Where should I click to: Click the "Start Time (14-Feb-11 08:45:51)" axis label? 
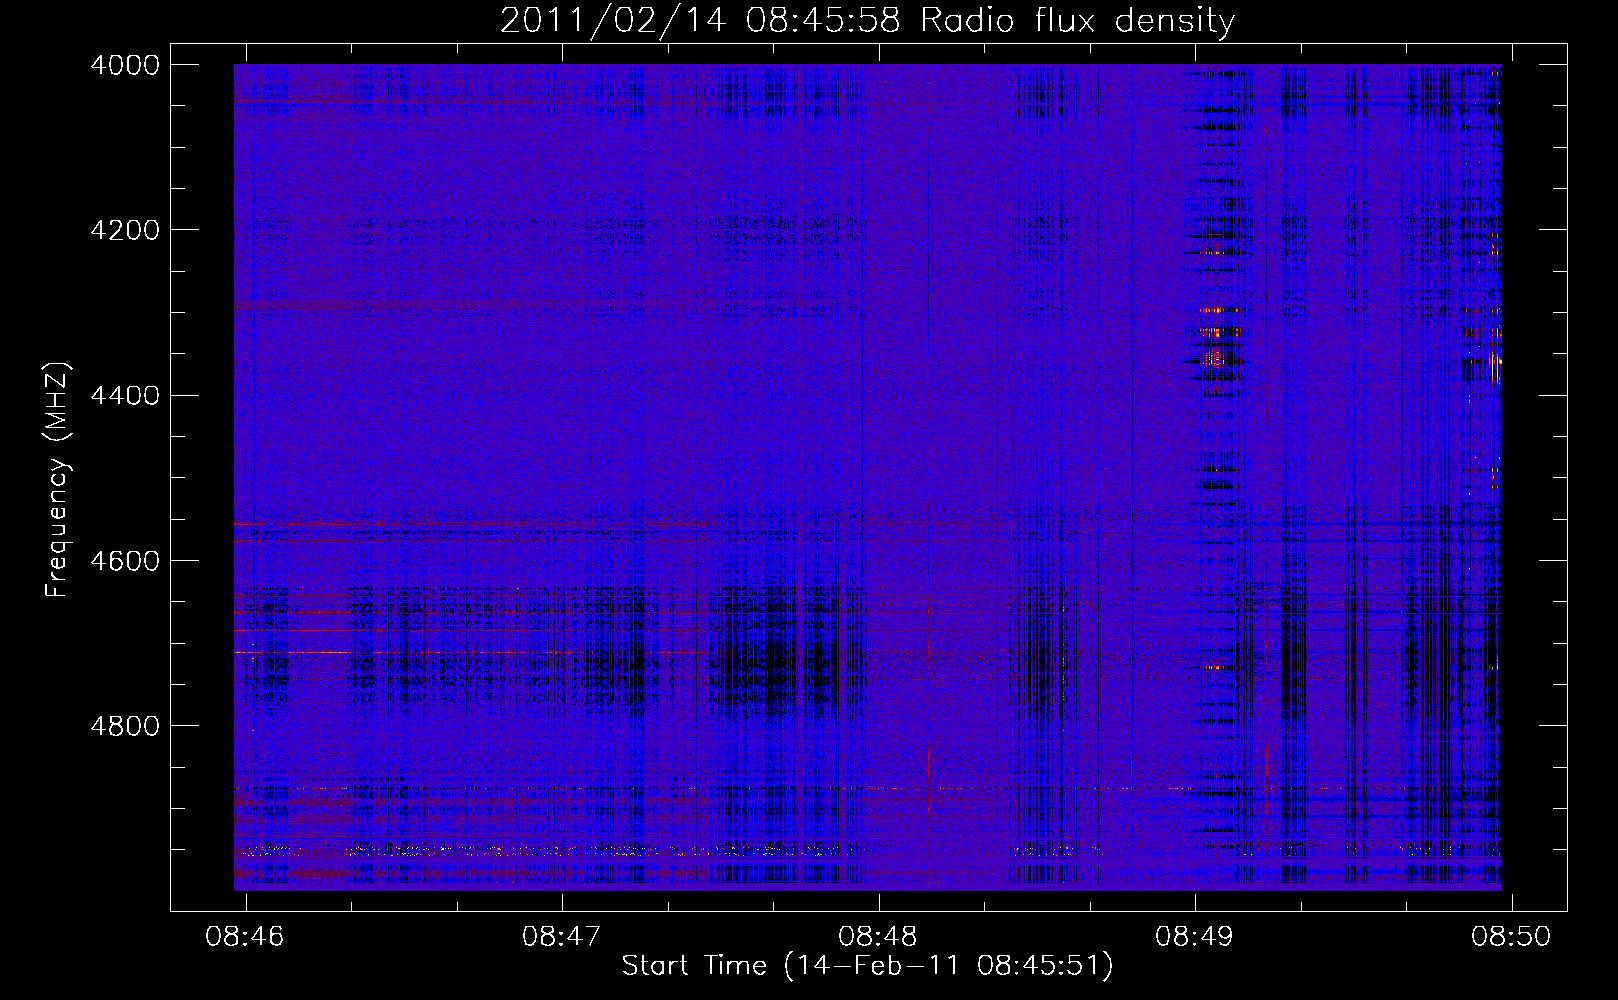point(867,966)
